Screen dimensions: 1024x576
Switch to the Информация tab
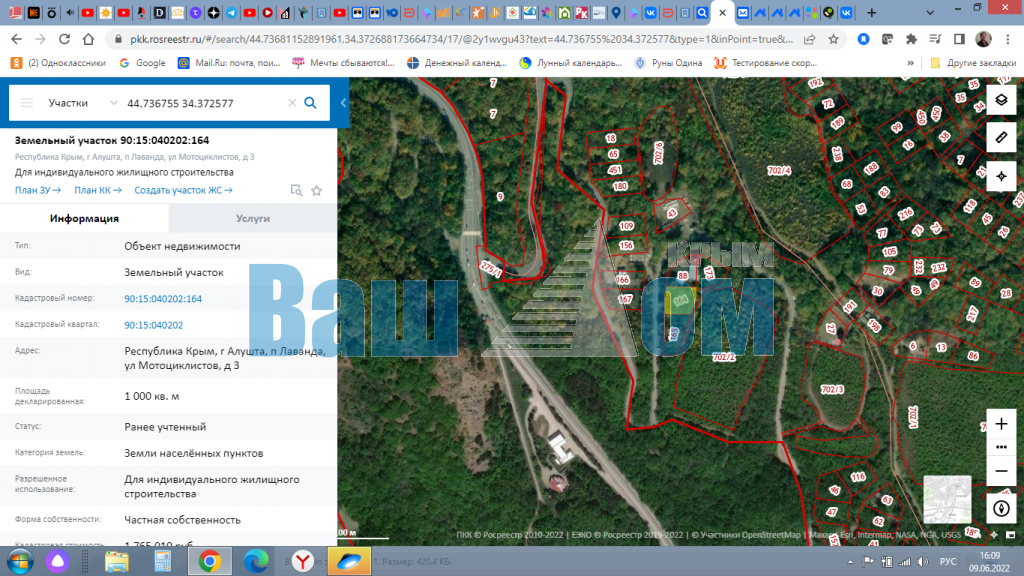pos(84,218)
